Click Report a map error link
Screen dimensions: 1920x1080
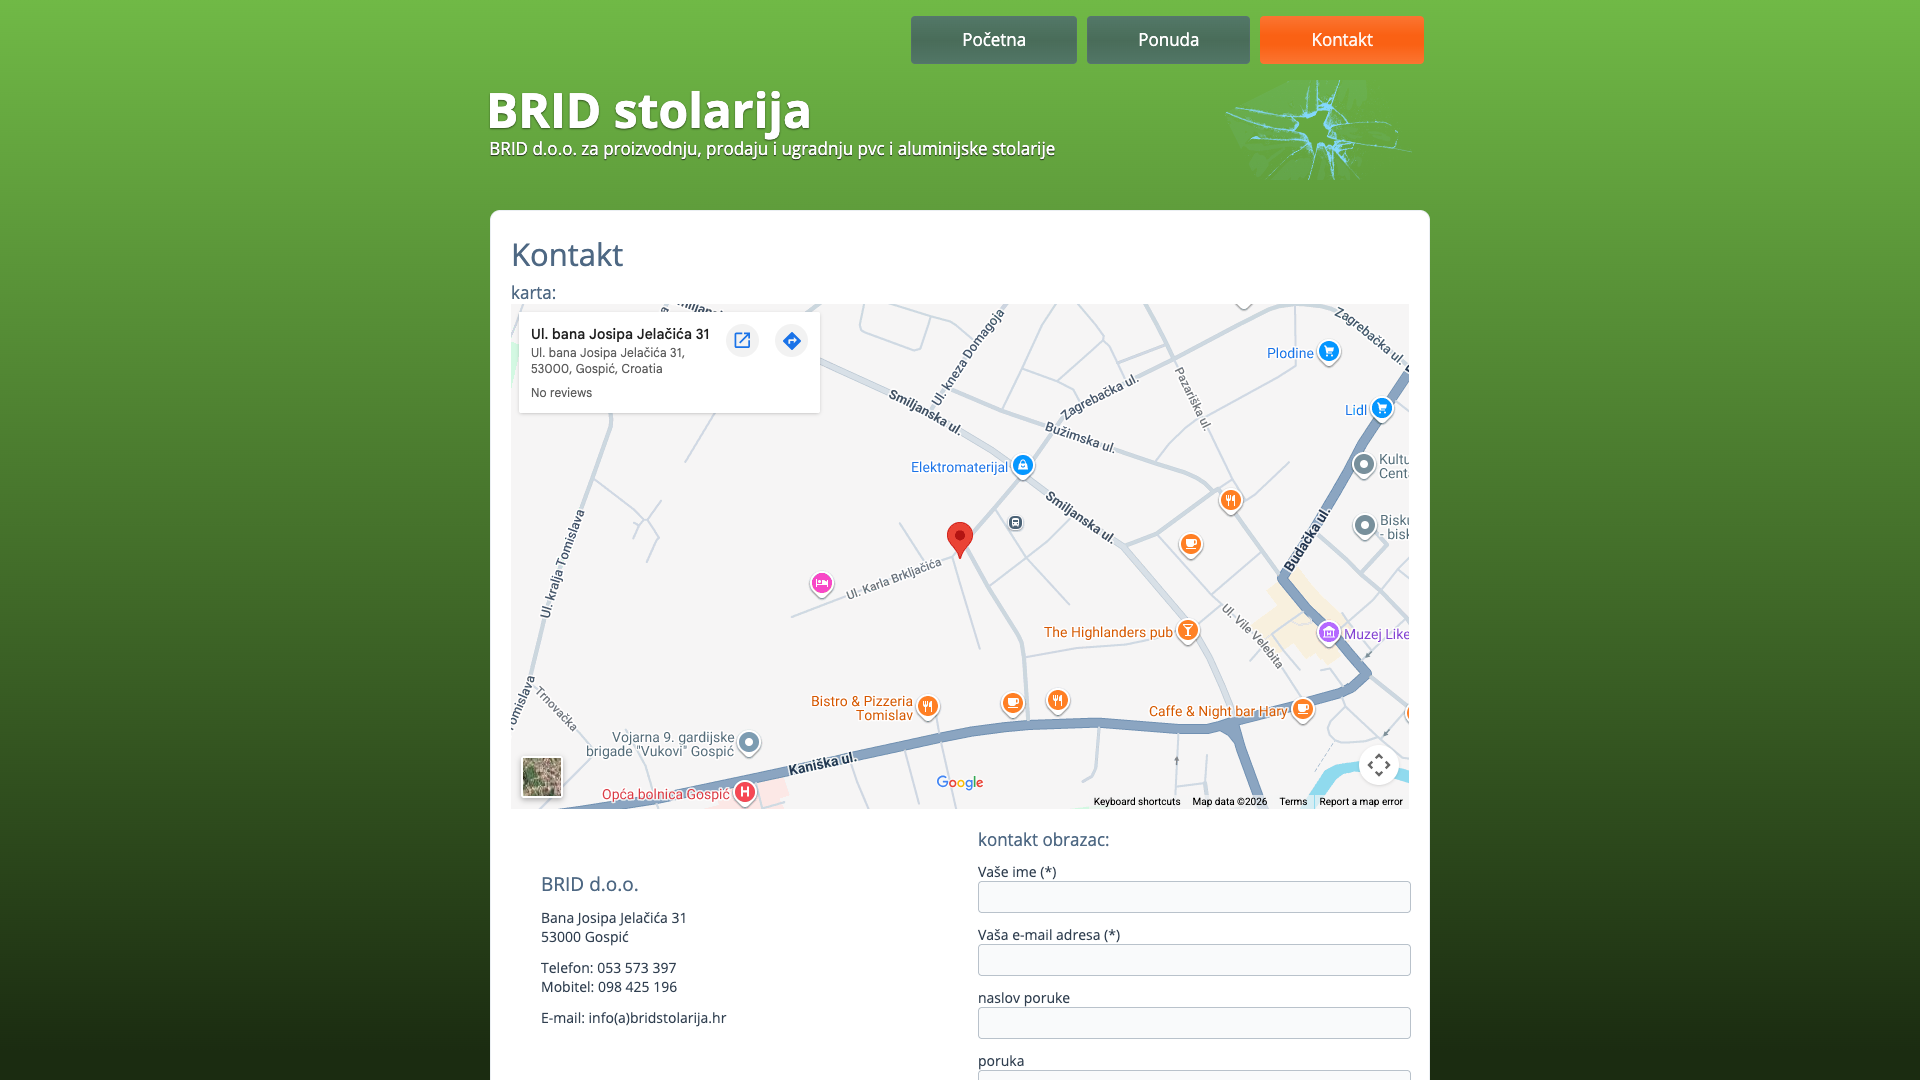click(x=1360, y=802)
